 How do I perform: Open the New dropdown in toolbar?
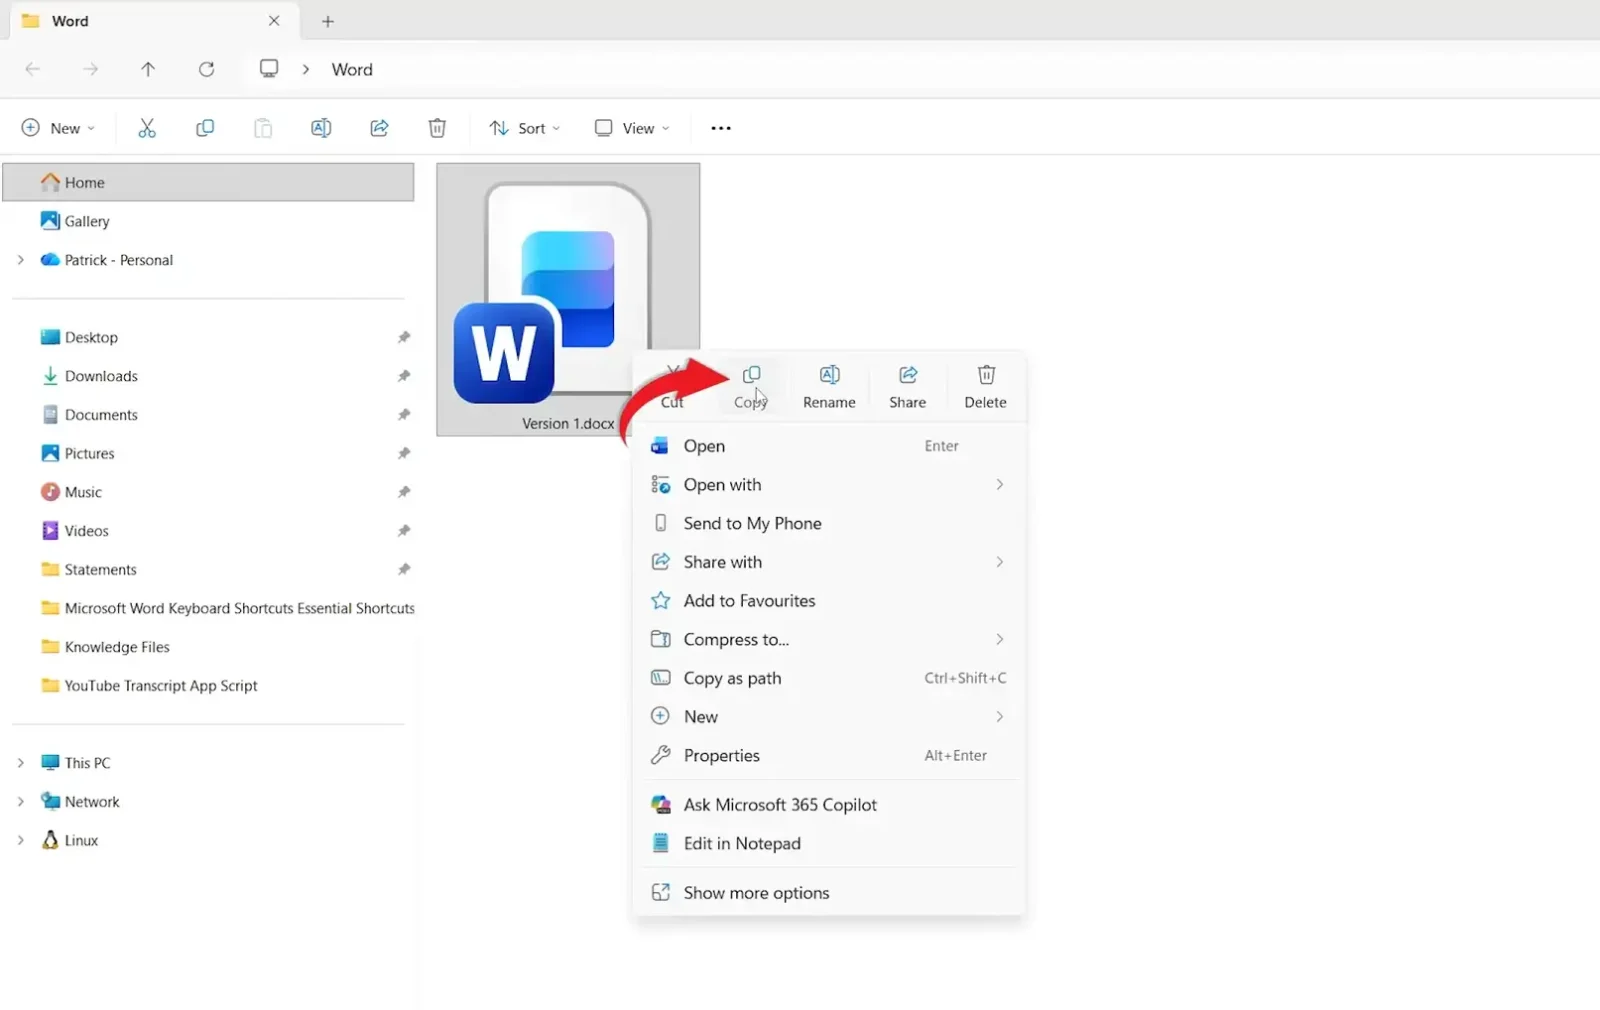click(x=59, y=128)
